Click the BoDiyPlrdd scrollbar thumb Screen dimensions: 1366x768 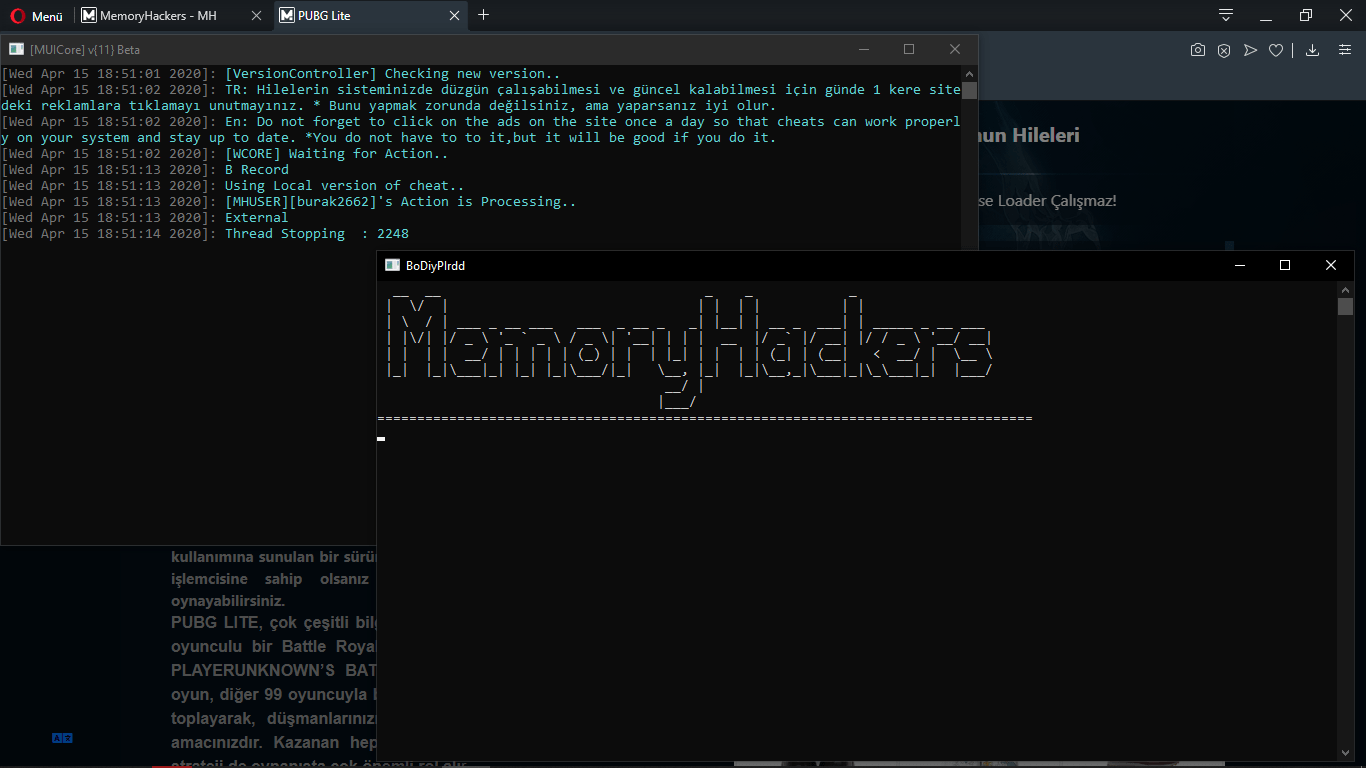point(1345,306)
